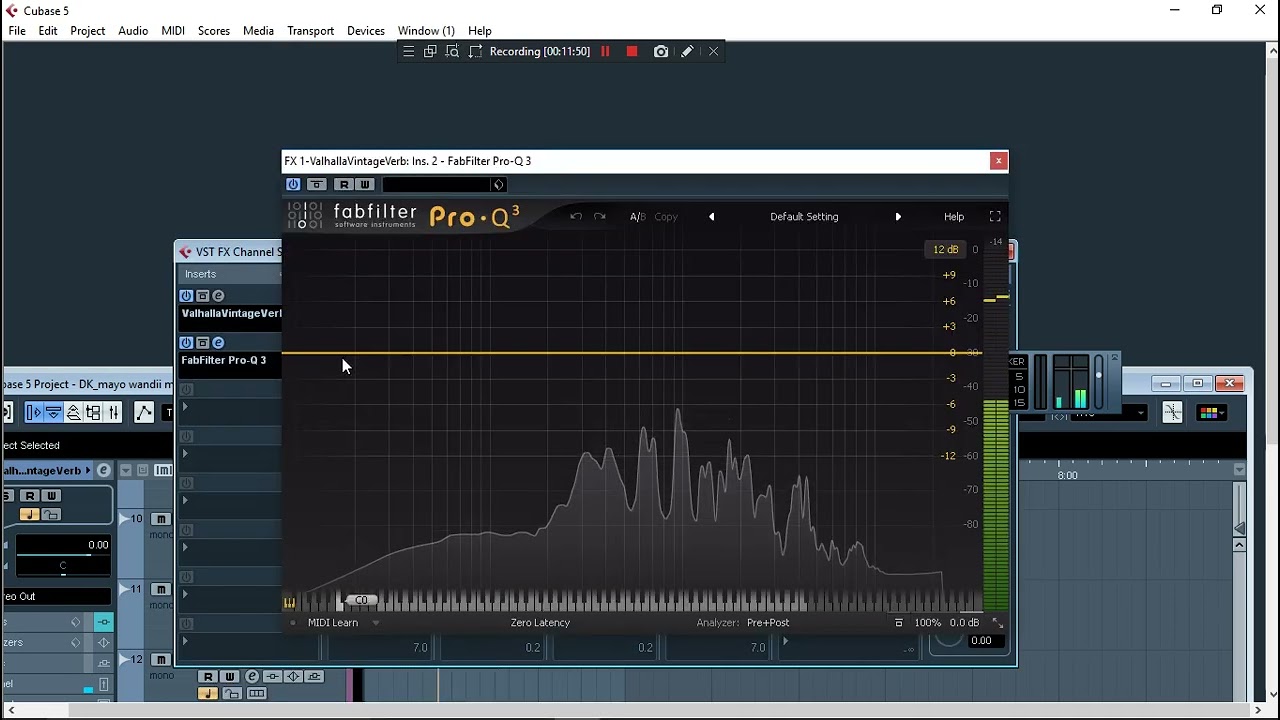Redo the last Pro-Q 3 change
The image size is (1280, 720).
[600, 216]
